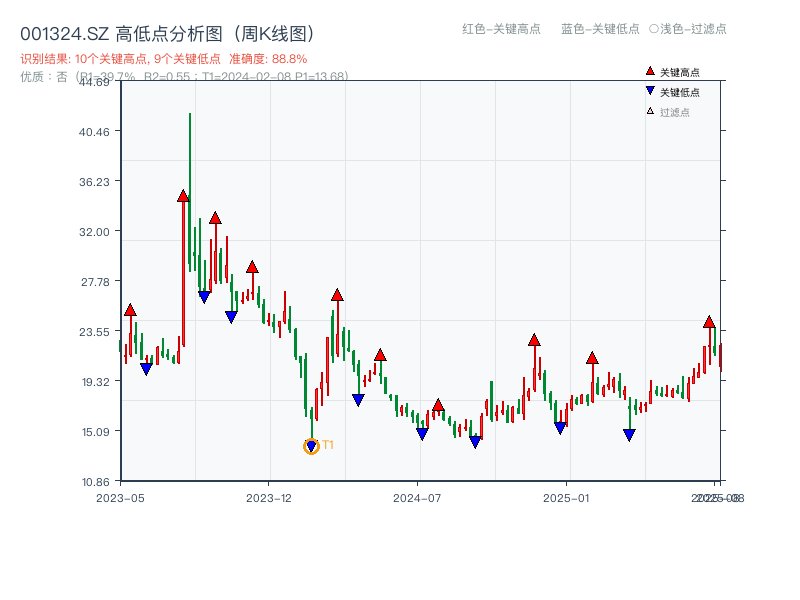Click the red high marker at the early-2024 peak
800x600 pixels.
pos(337,294)
